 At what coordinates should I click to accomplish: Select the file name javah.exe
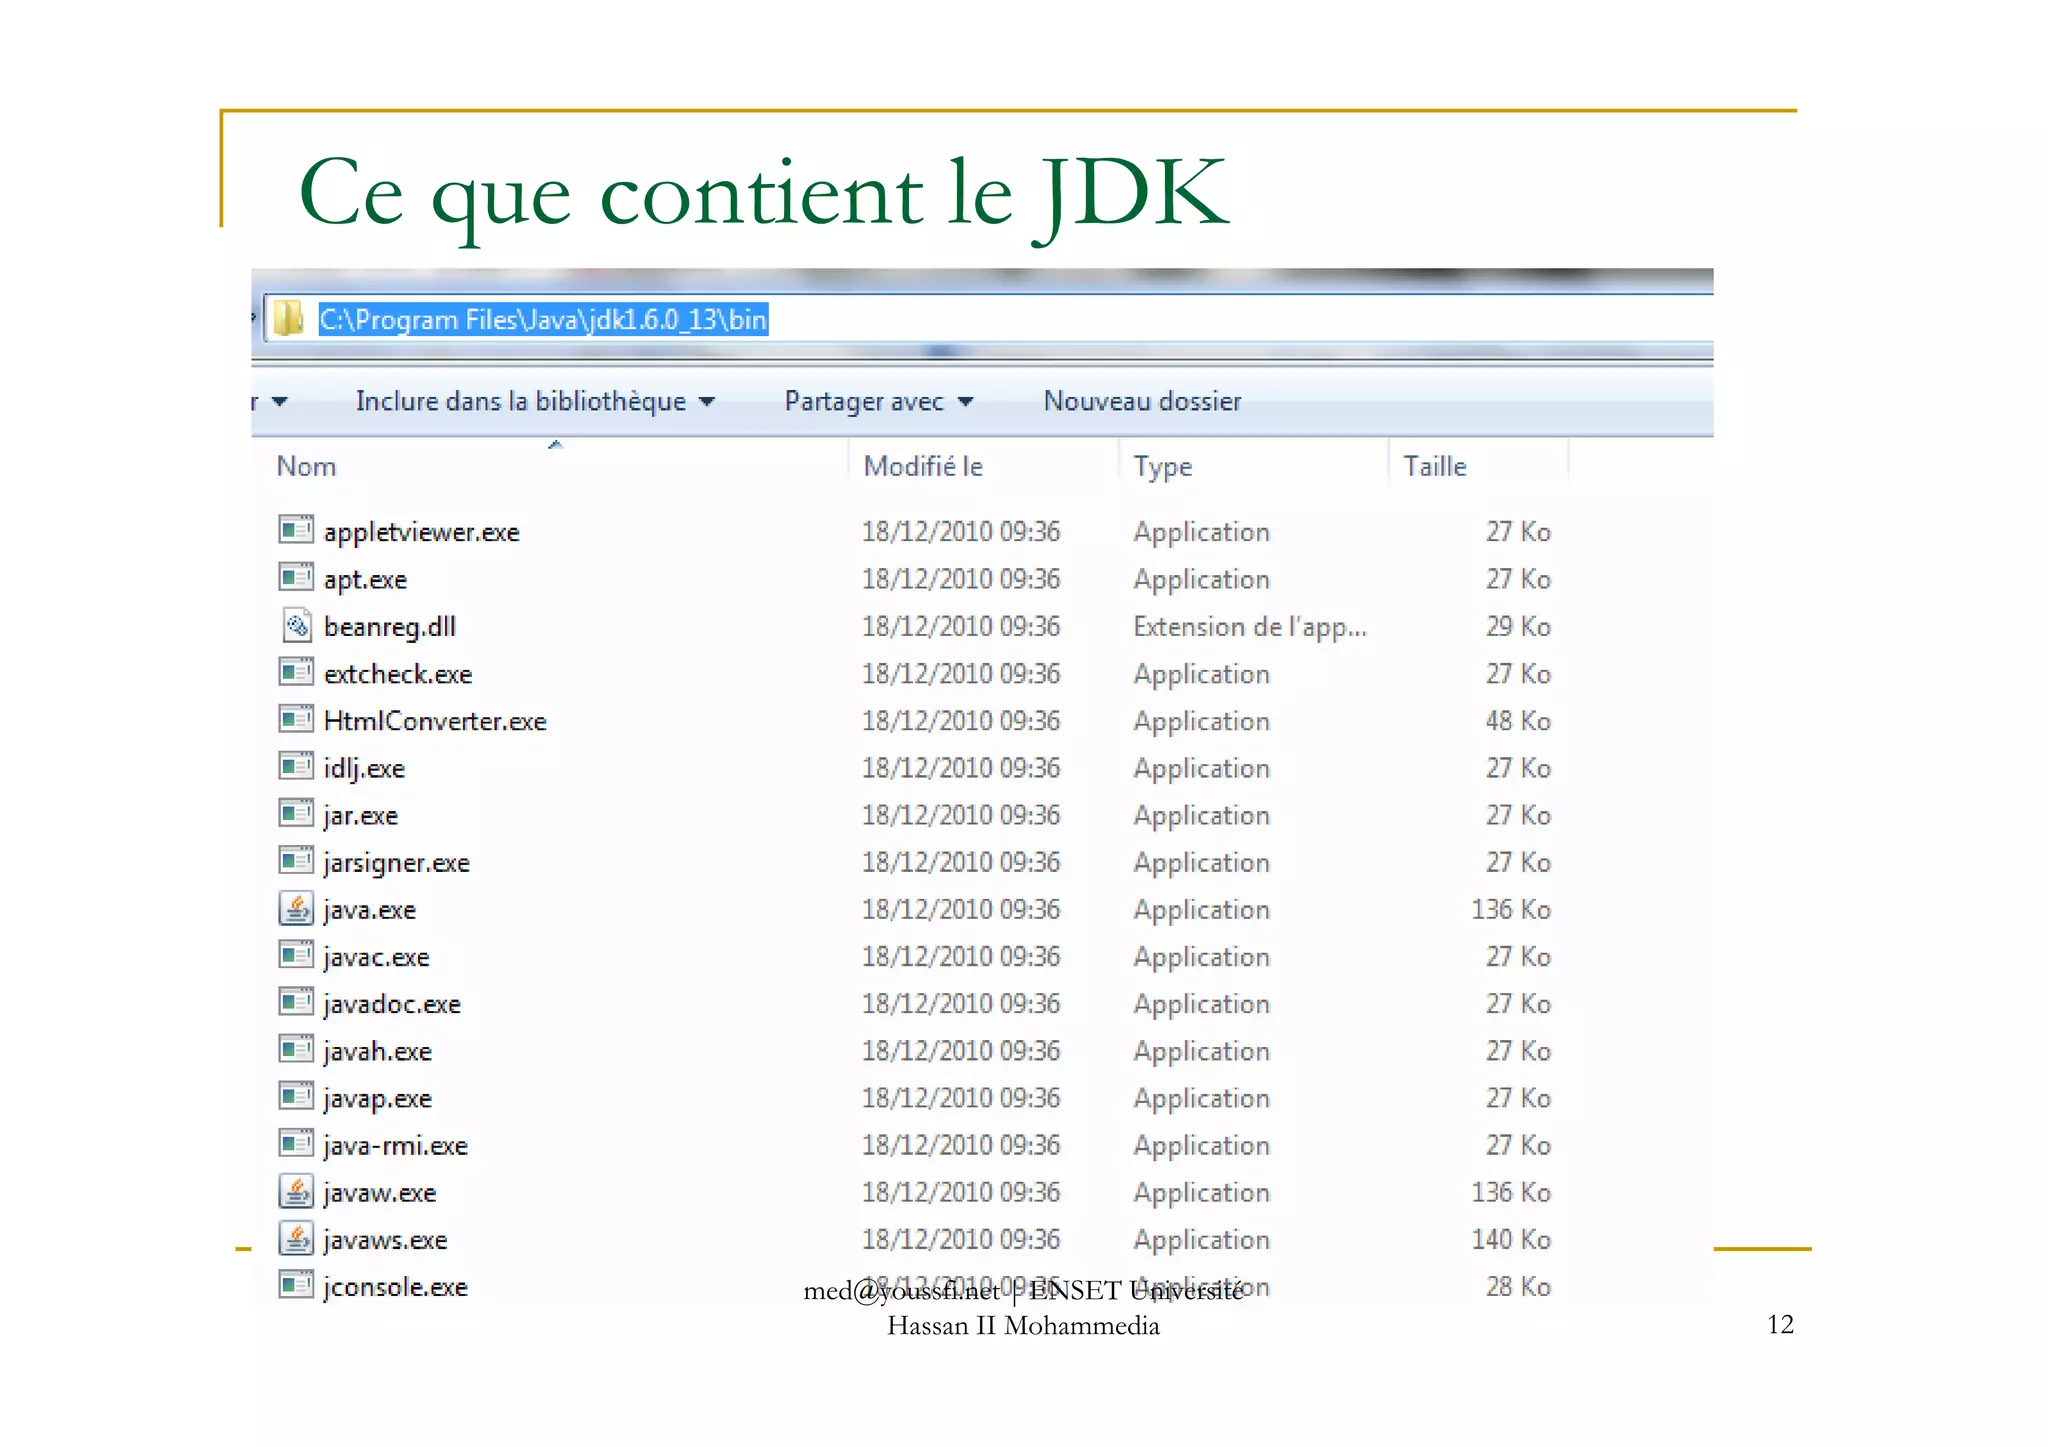[377, 1052]
